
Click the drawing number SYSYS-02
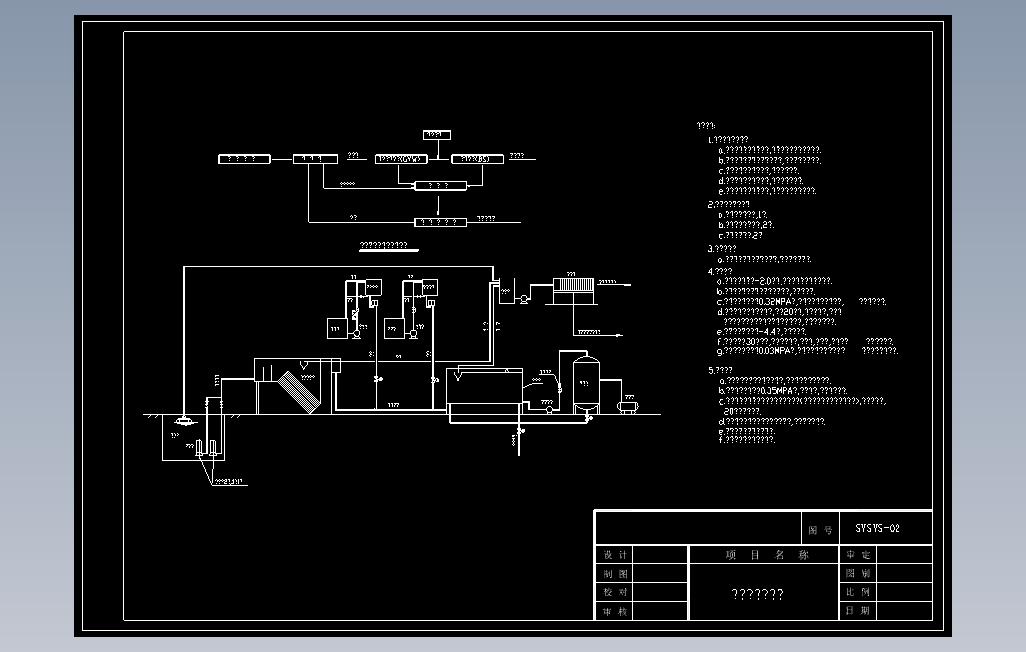[877, 528]
